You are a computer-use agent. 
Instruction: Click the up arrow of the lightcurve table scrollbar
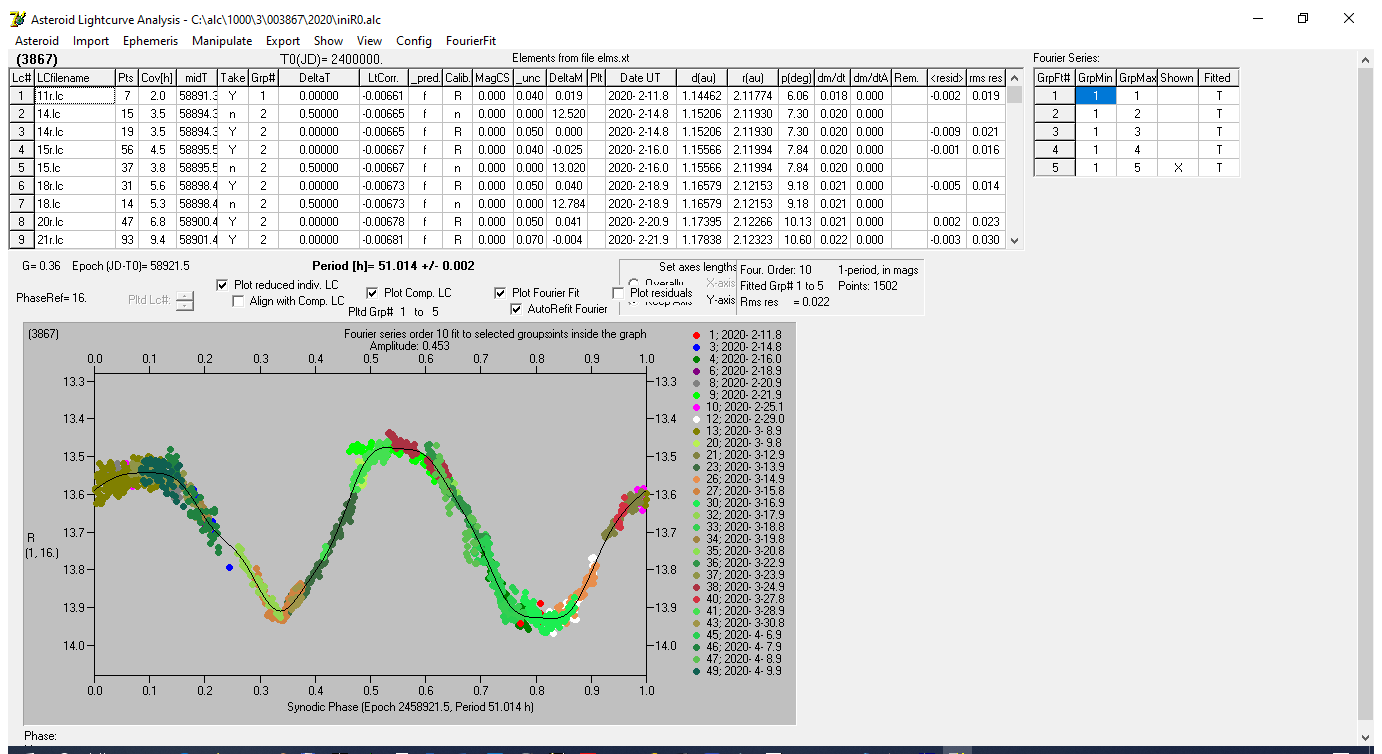tap(1015, 77)
